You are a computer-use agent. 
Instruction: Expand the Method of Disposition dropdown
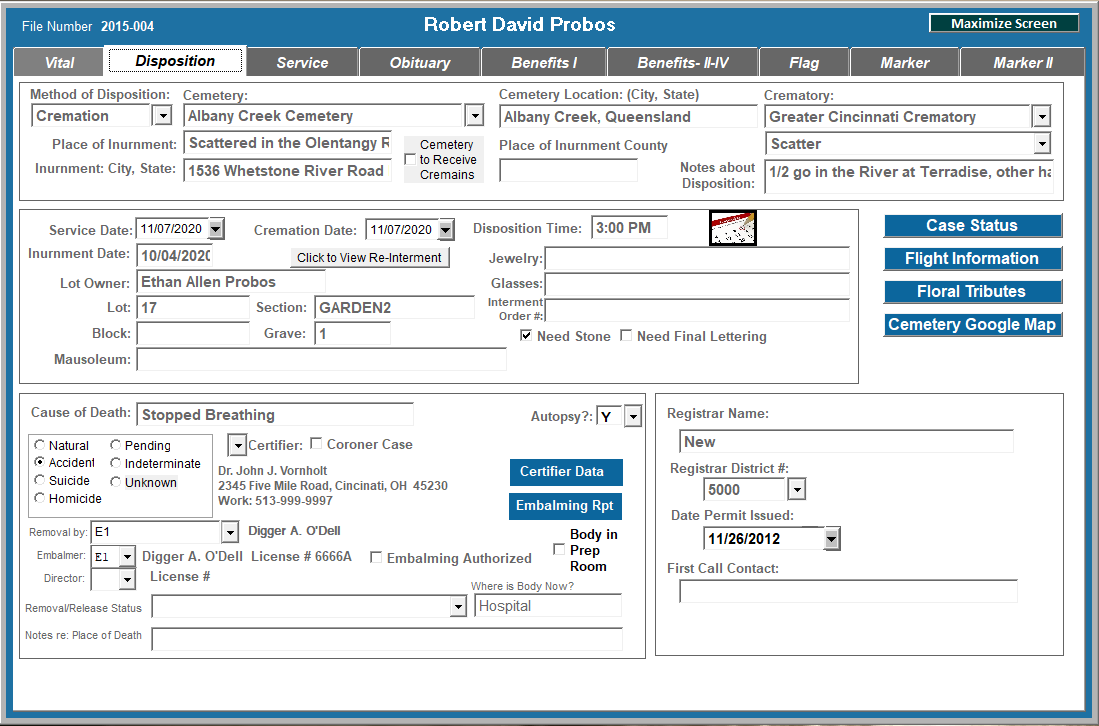(162, 116)
